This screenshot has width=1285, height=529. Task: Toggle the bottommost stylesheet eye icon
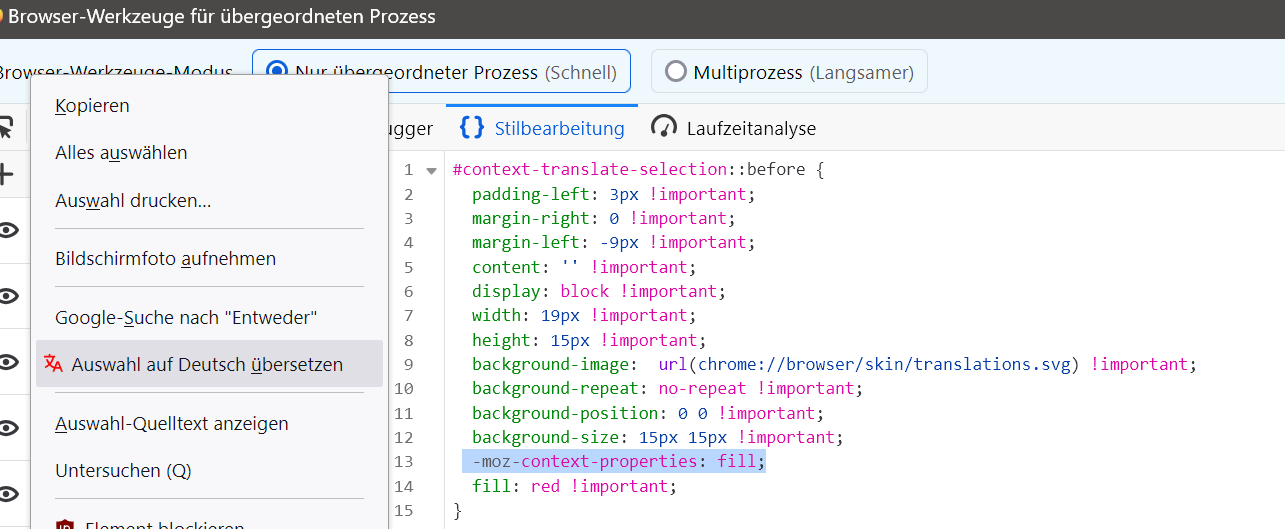coord(10,494)
